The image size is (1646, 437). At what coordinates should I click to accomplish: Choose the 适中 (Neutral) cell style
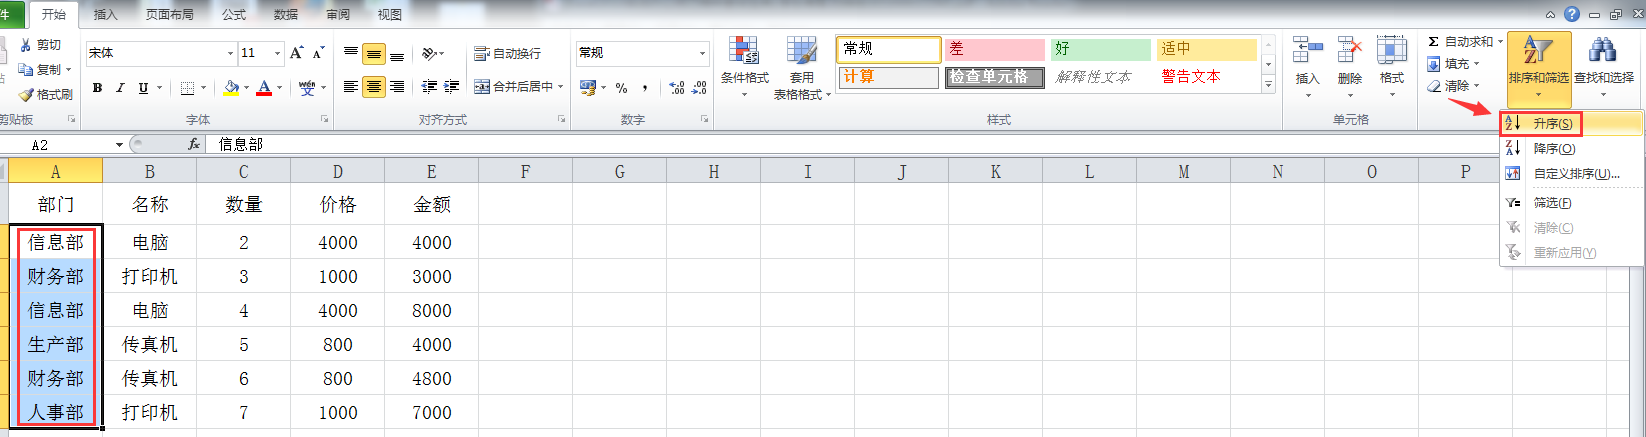tap(1206, 49)
